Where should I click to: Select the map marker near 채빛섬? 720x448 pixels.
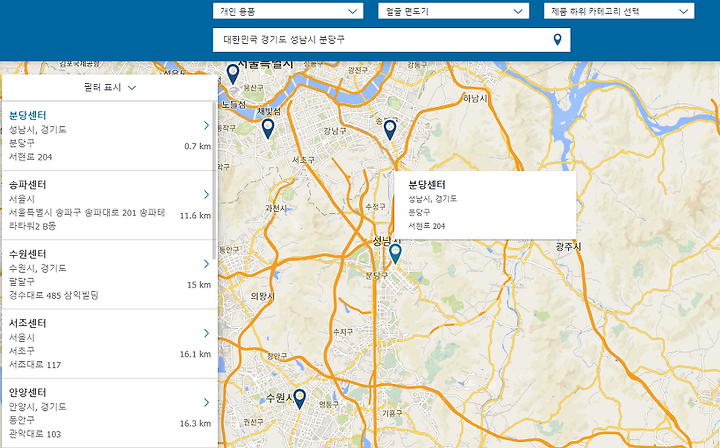(x=268, y=129)
